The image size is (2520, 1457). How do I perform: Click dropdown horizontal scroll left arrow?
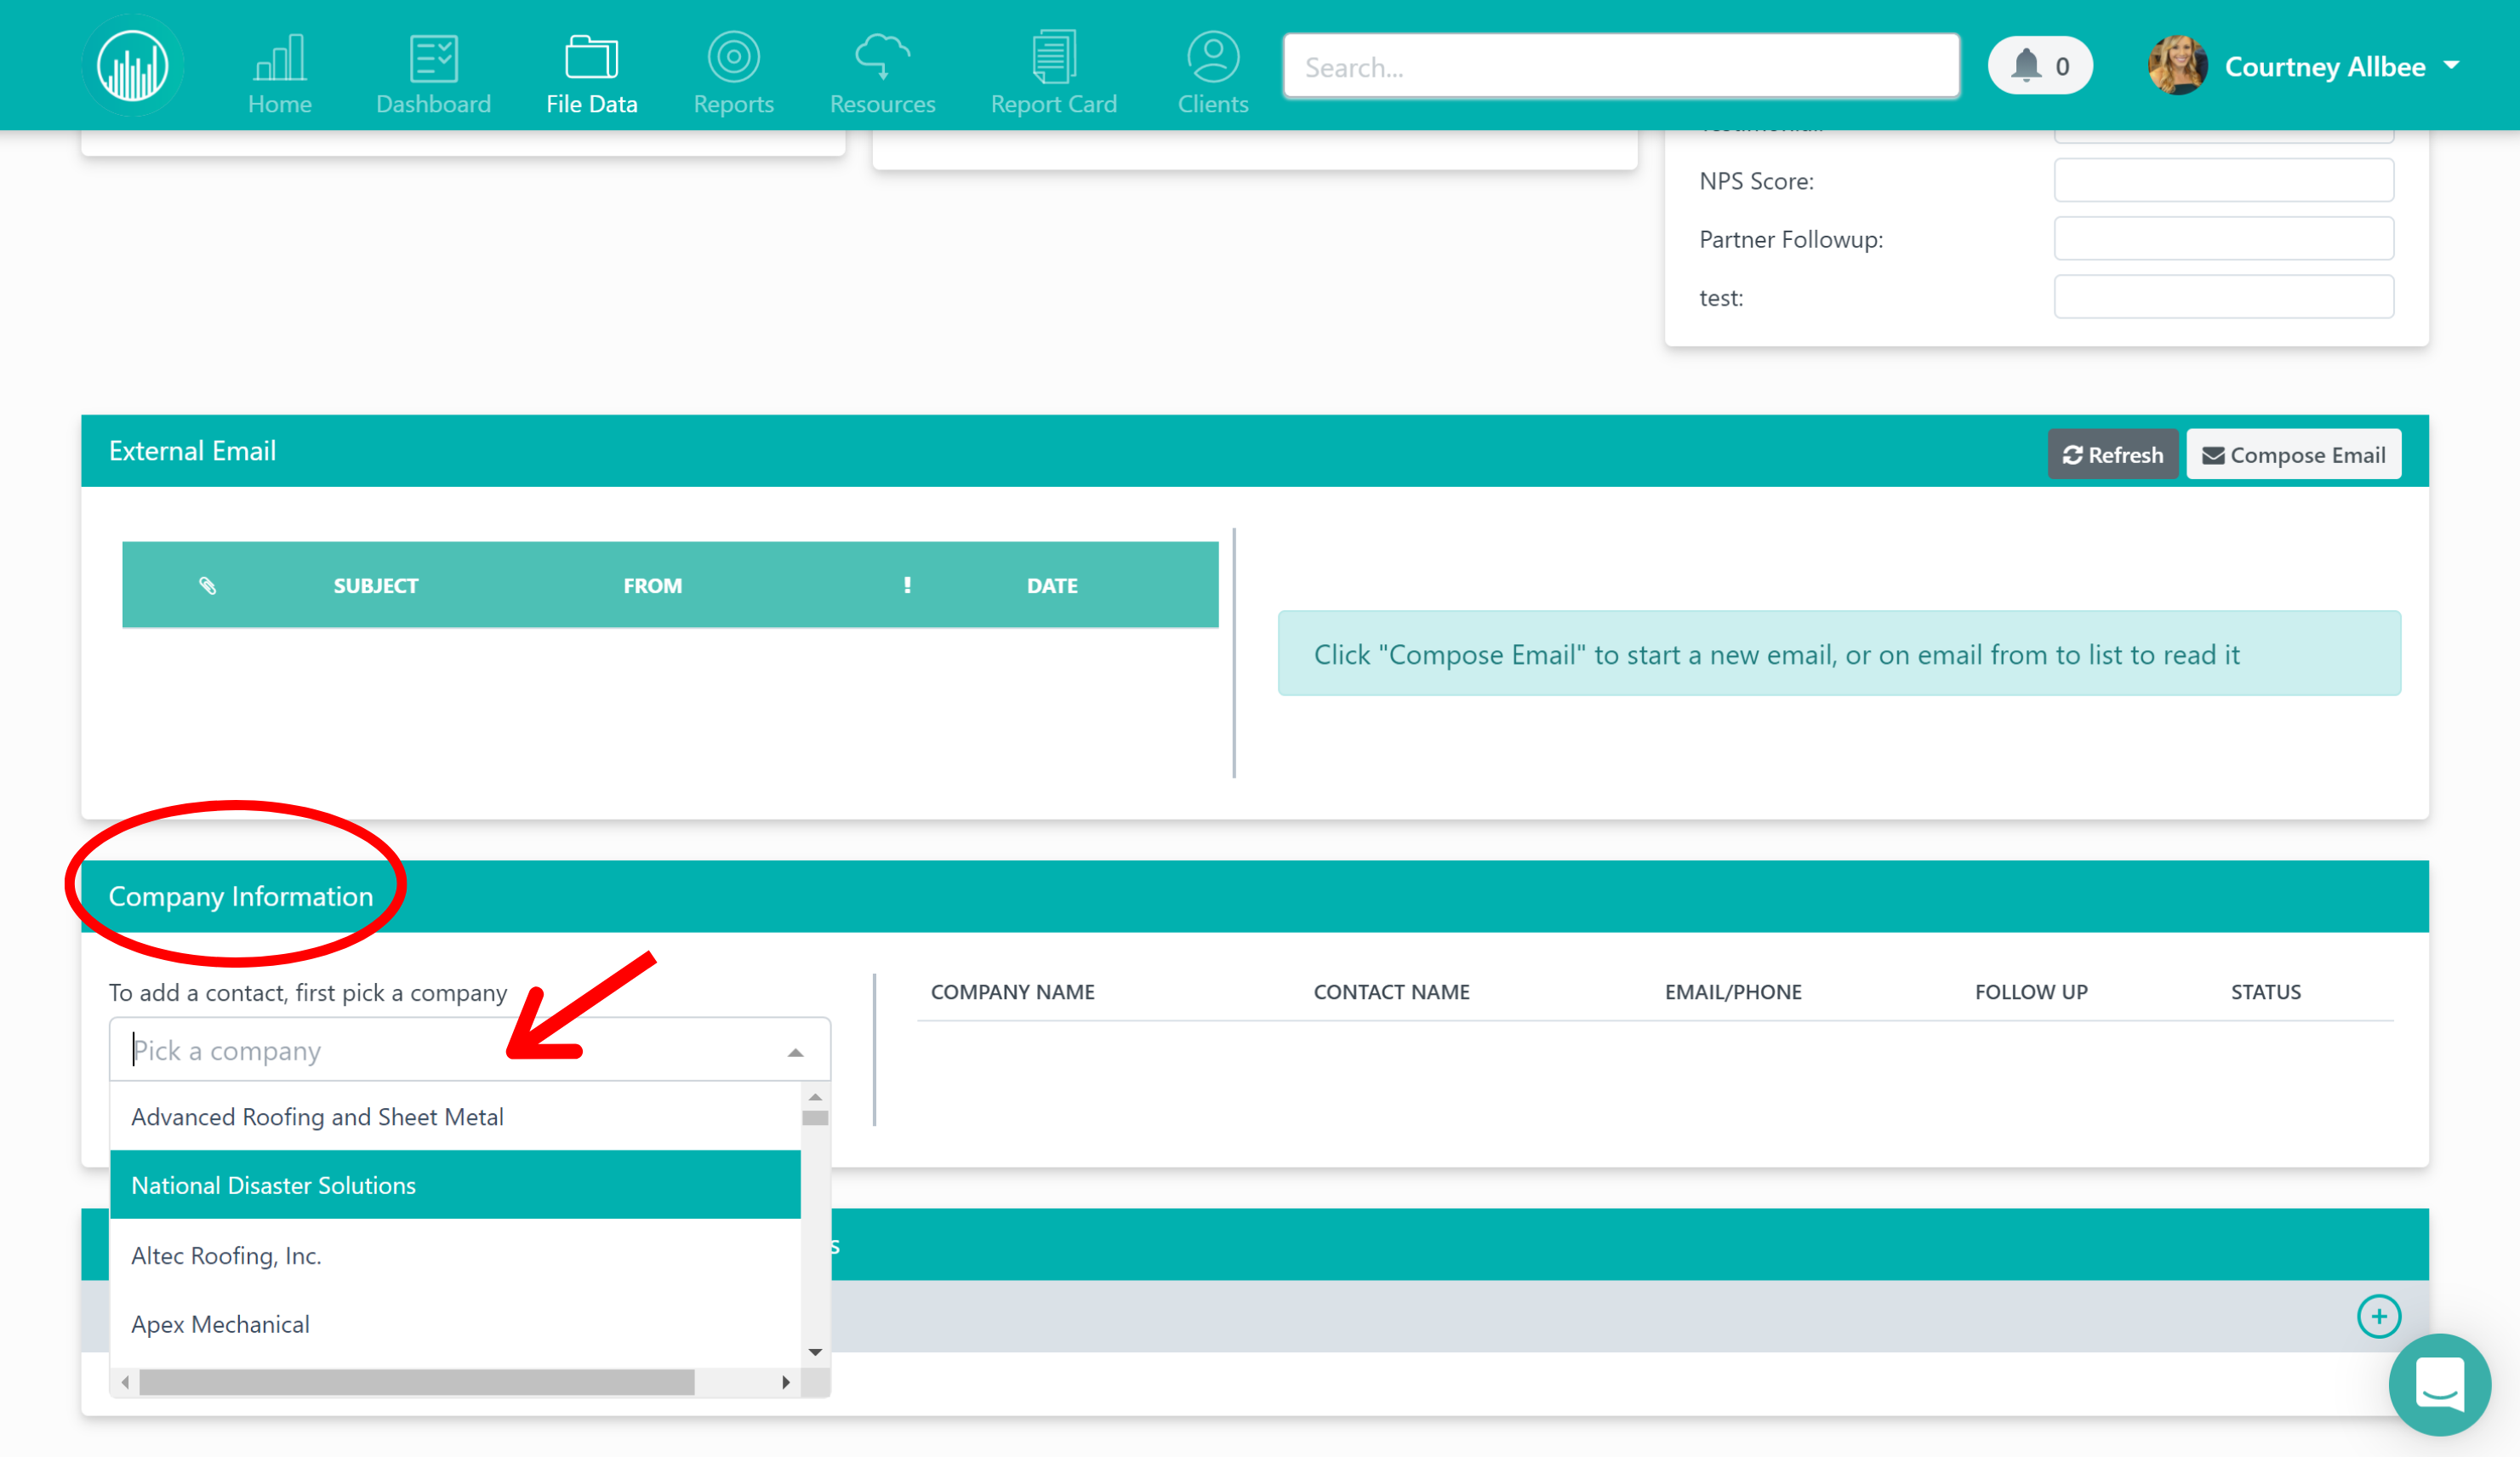[x=125, y=1382]
